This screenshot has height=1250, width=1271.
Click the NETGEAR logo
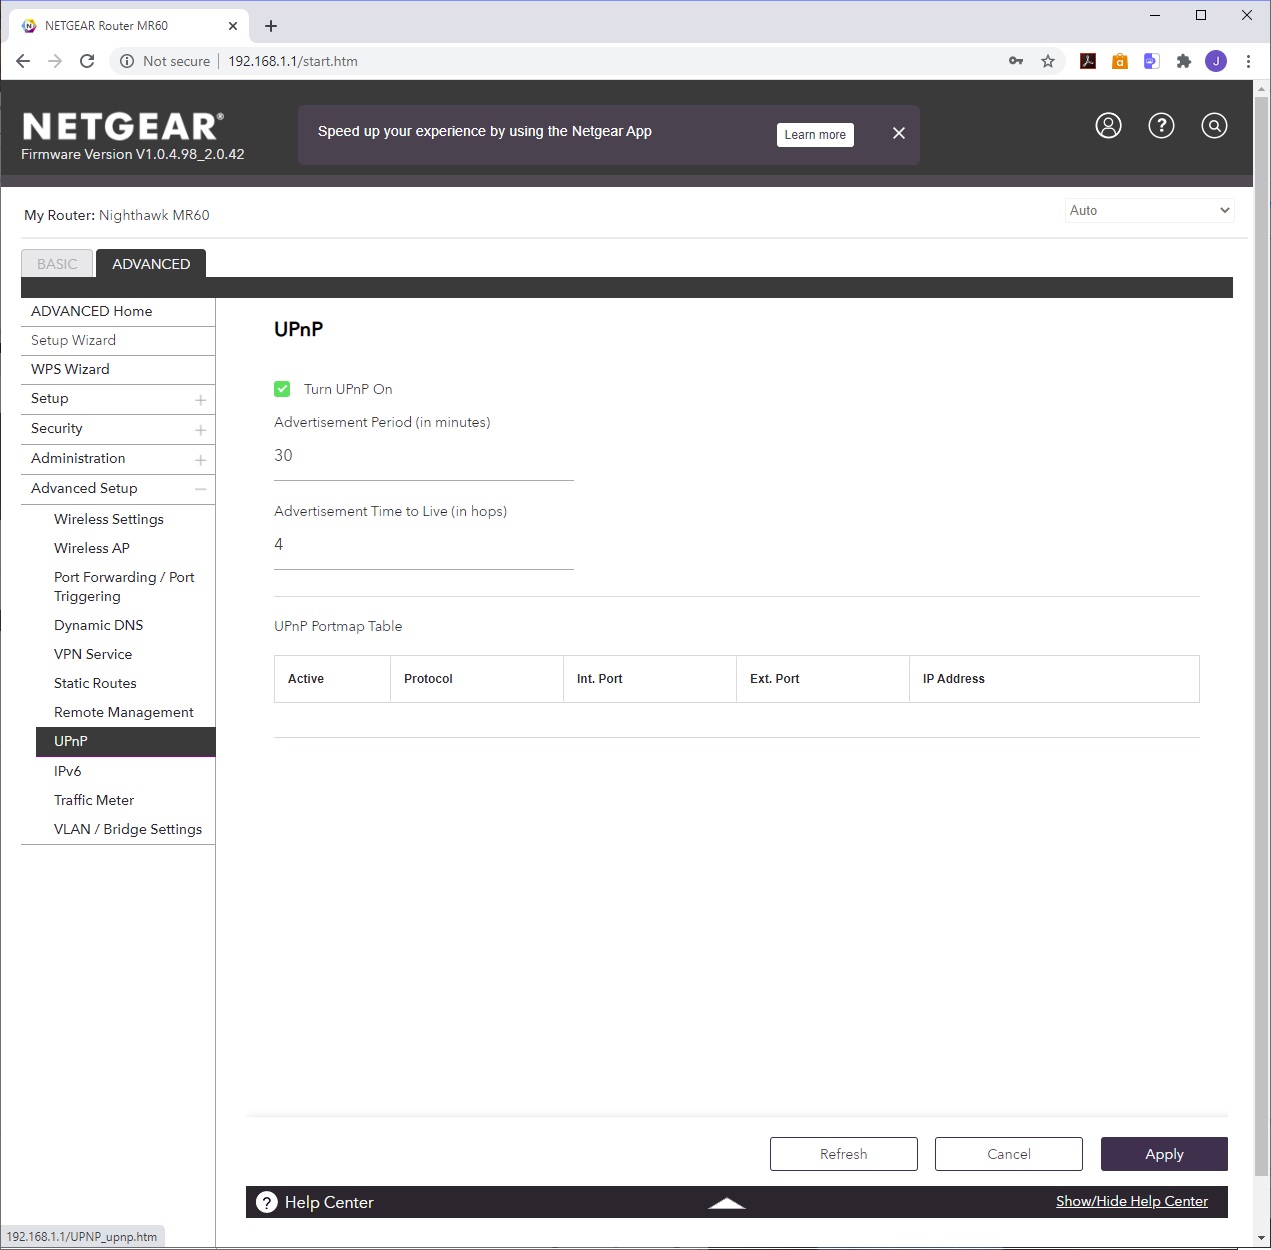[122, 126]
